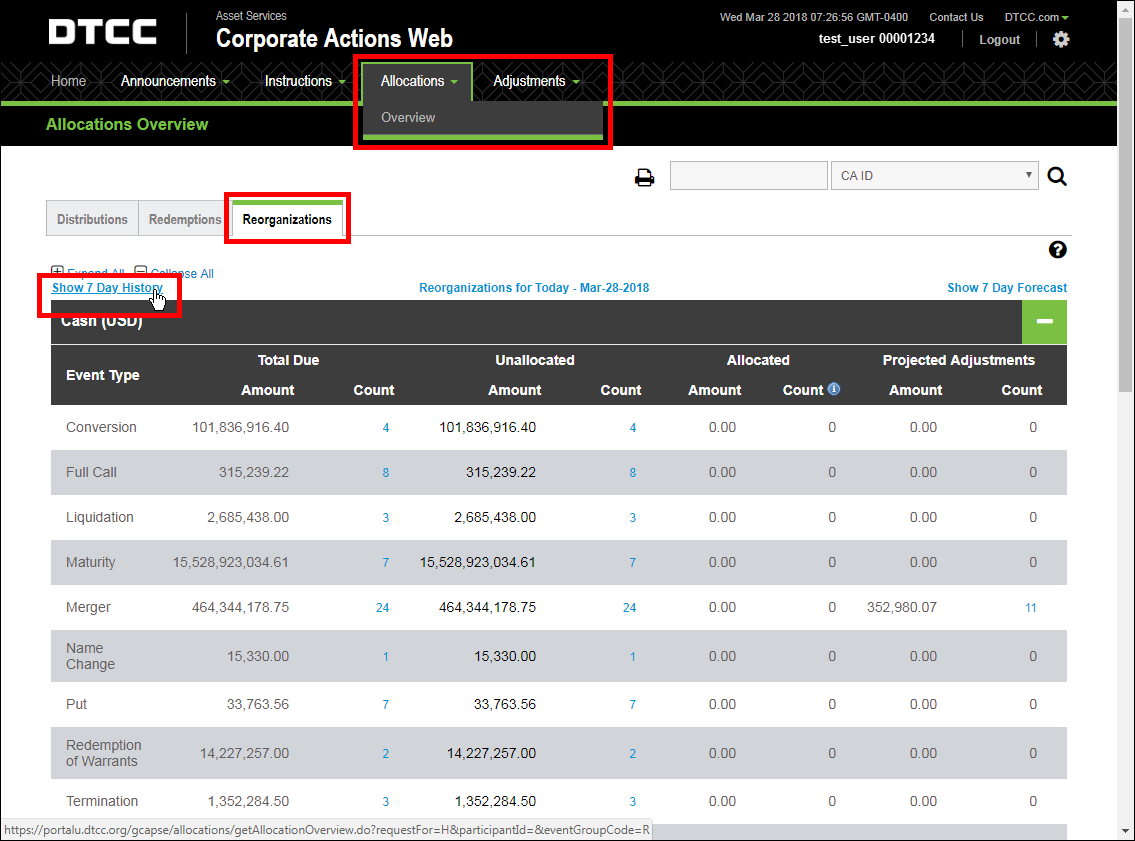This screenshot has height=841, width=1135.
Task: Collapse Cash (USD) via green minus icon
Action: (1044, 322)
